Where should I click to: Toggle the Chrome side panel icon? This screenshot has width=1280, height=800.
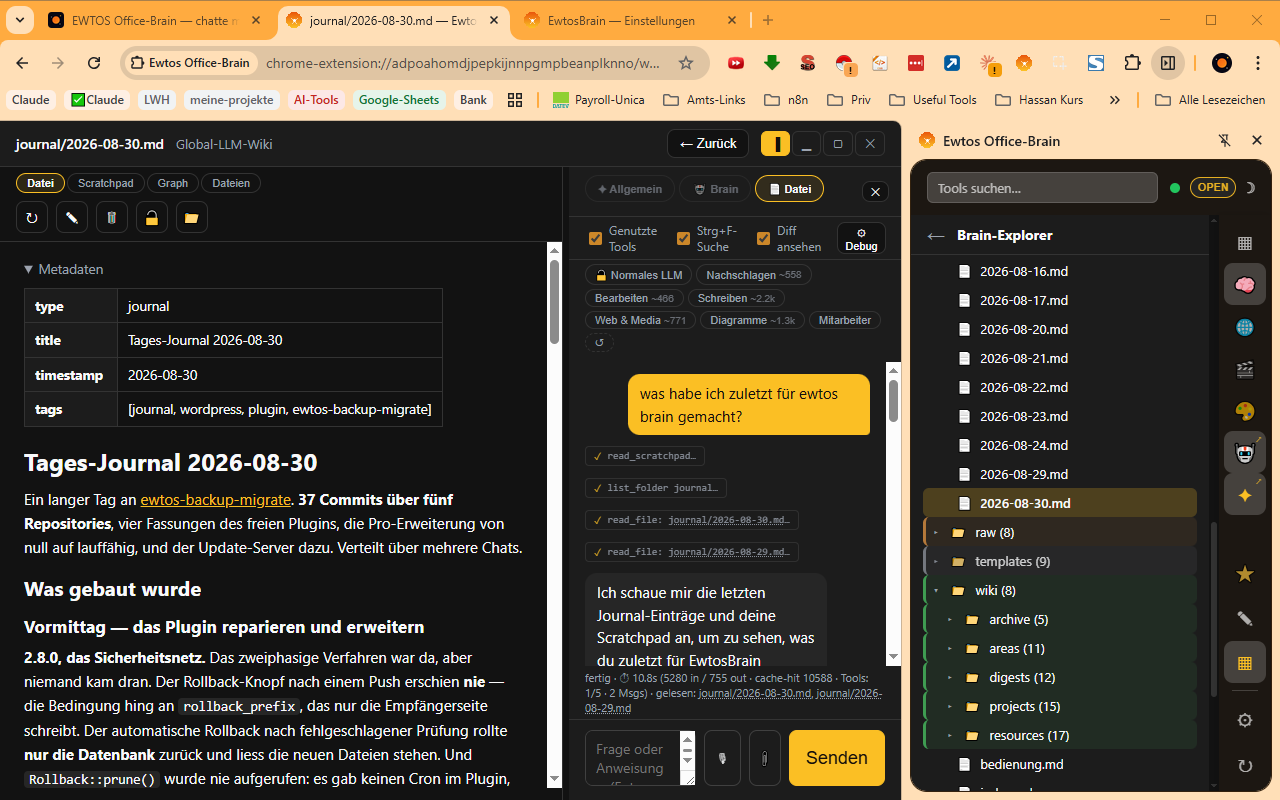pyautogui.click(x=1168, y=63)
